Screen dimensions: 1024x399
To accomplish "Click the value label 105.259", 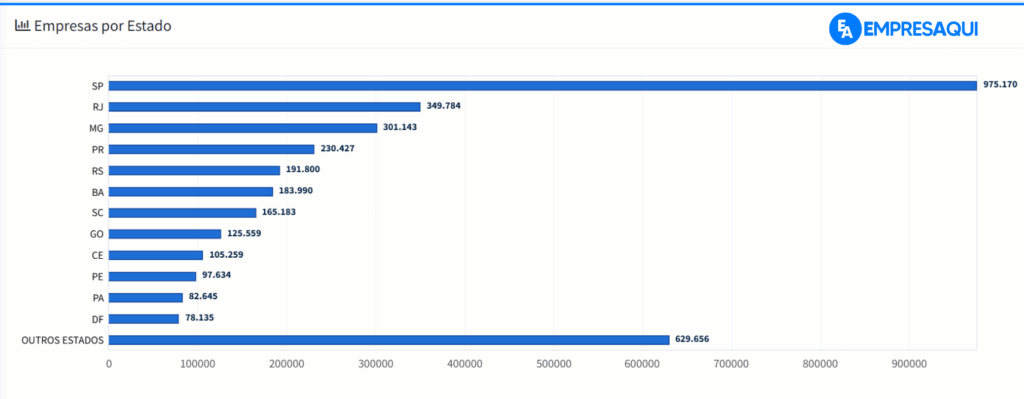I will [x=226, y=254].
